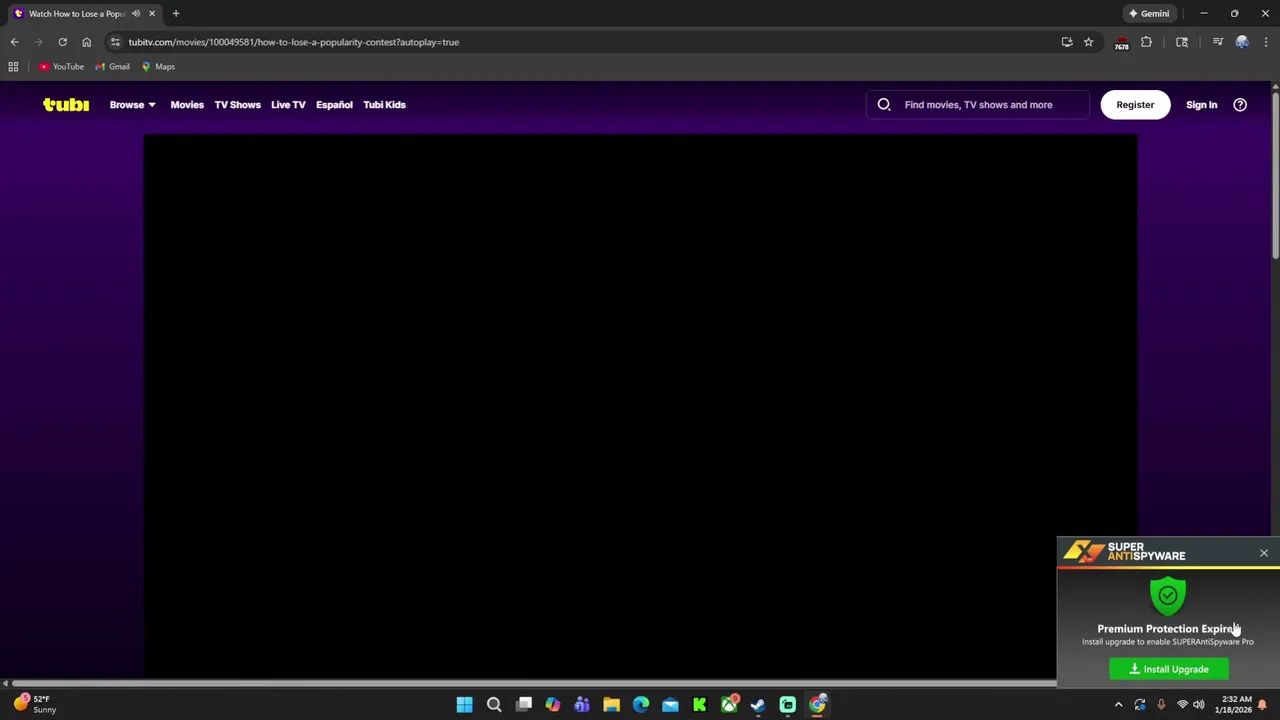Show hidden system tray icons
Image resolution: width=1280 pixels, height=720 pixels.
click(x=1118, y=705)
